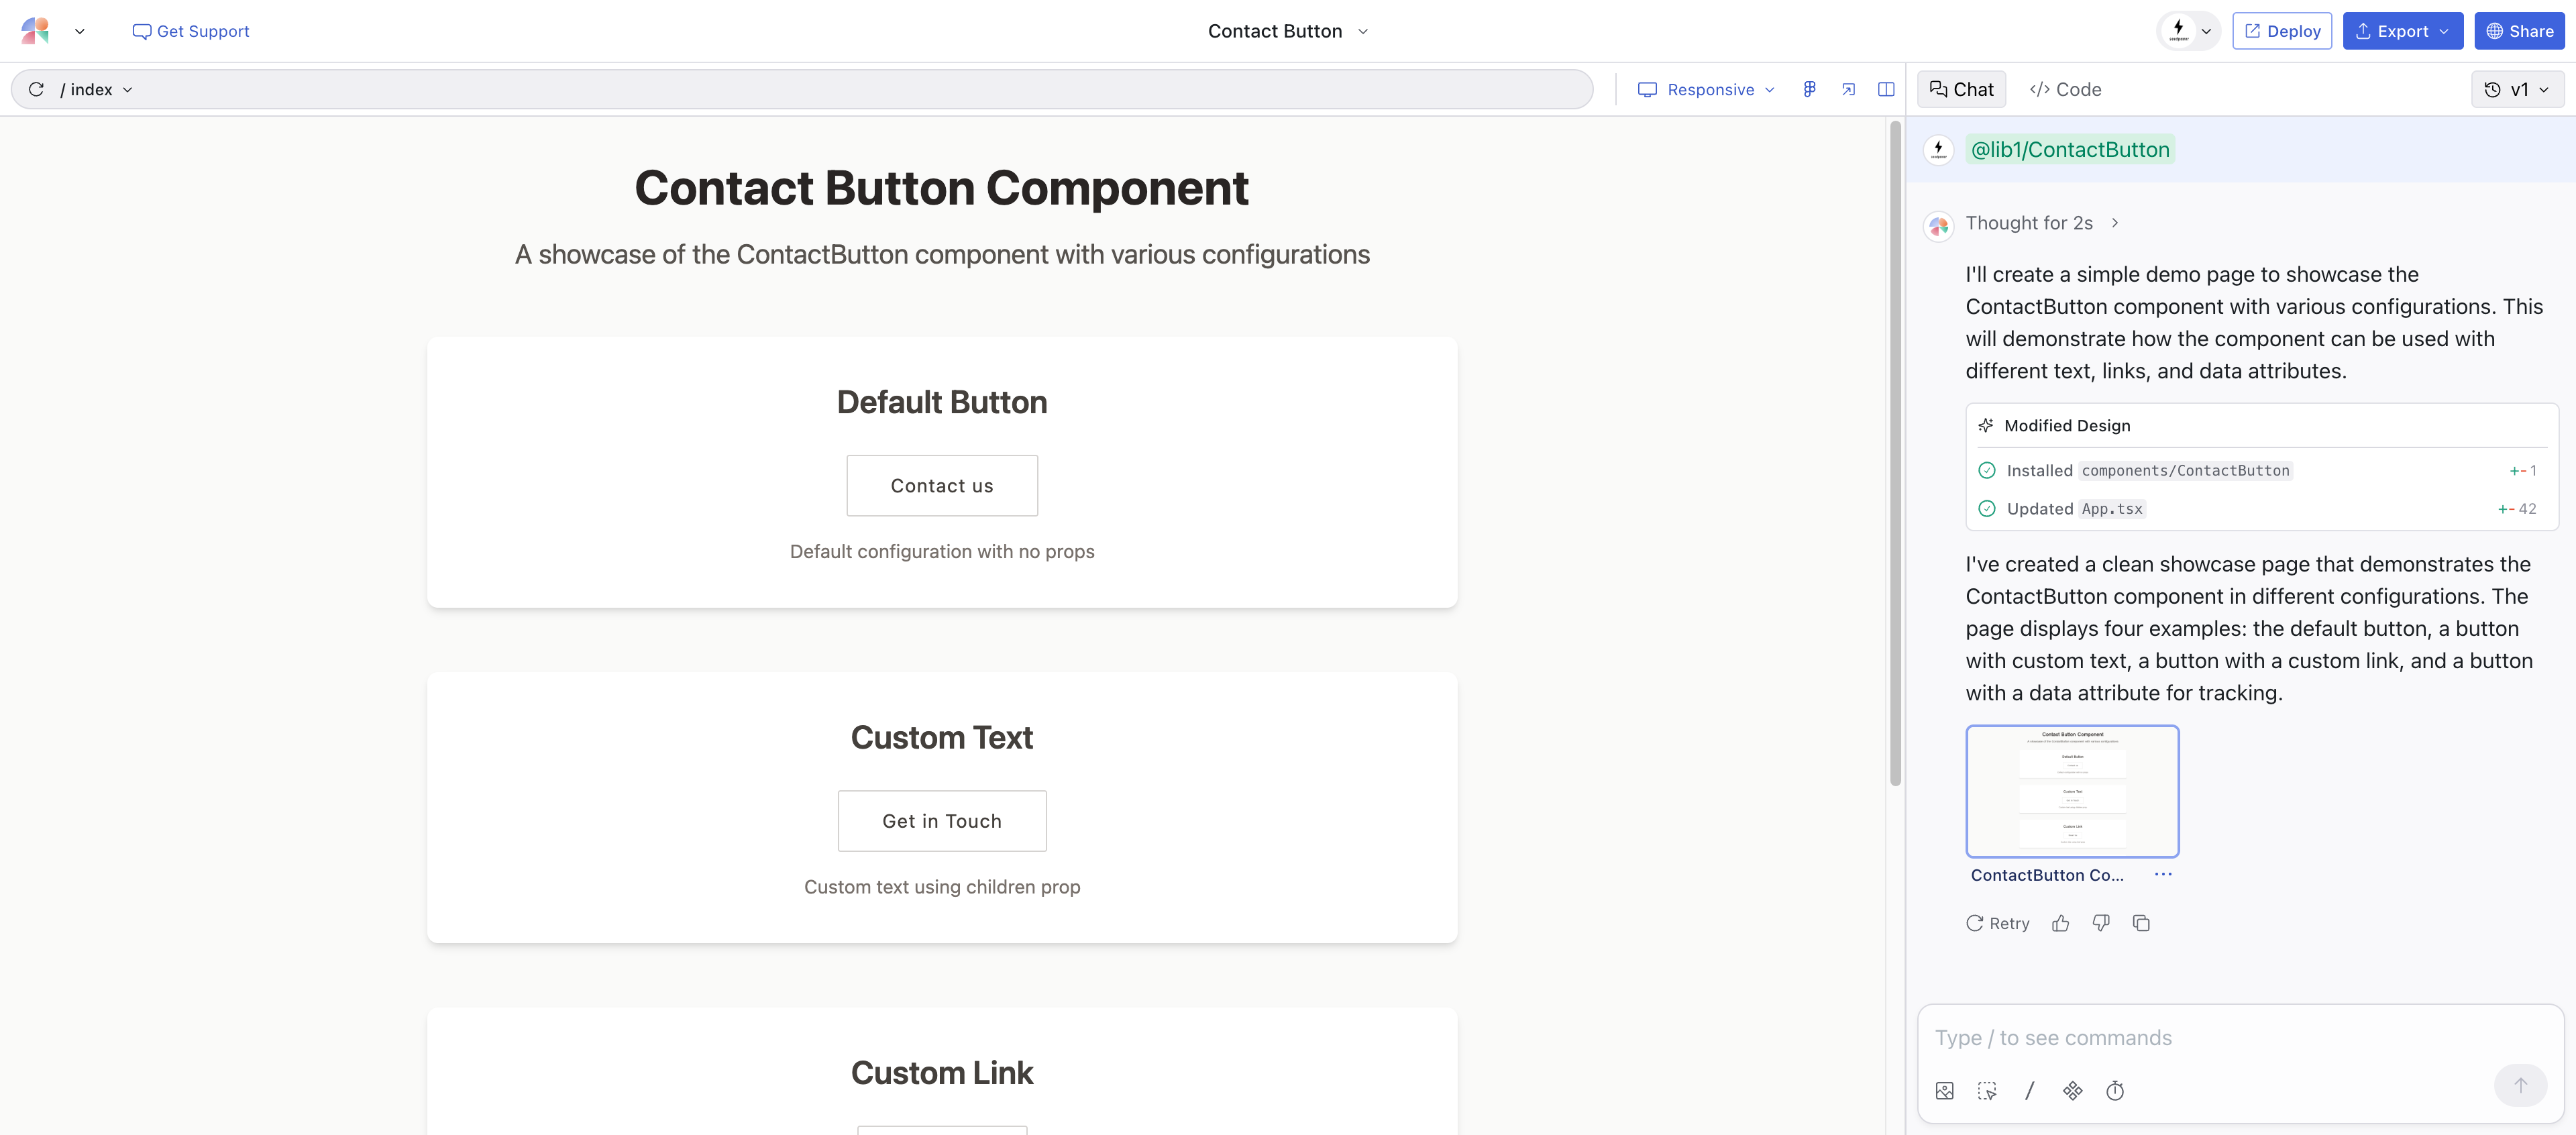Attach an image in chat input
The height and width of the screenshot is (1135, 2576).
(x=1944, y=1090)
